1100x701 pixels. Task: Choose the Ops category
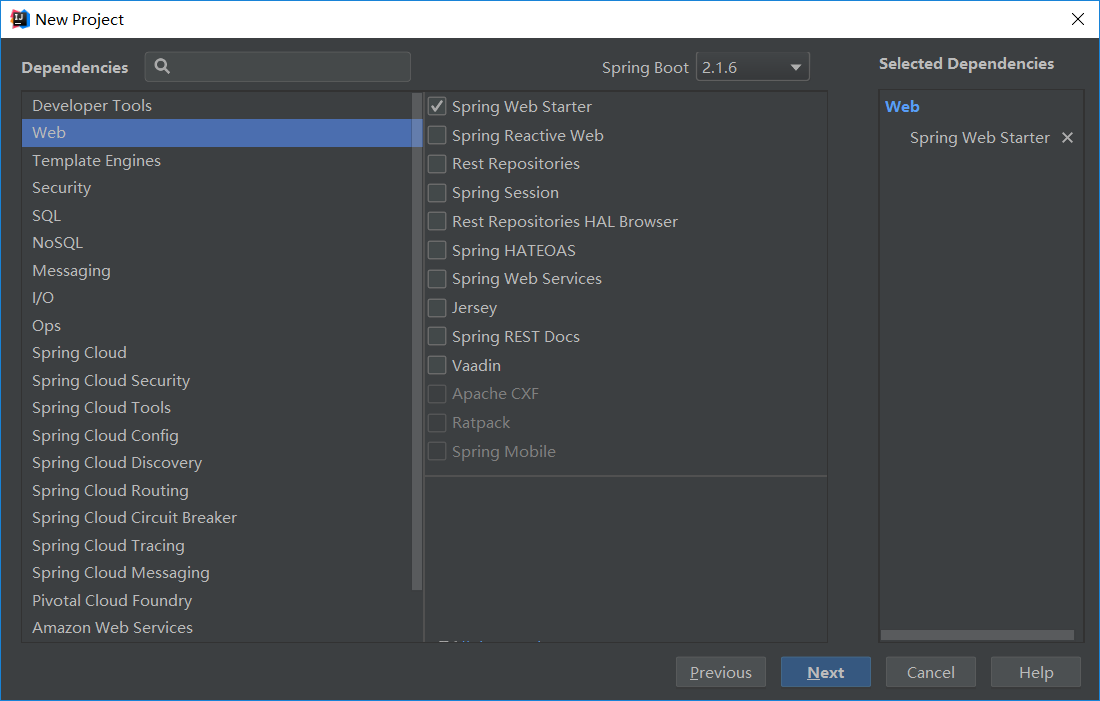pos(217,326)
